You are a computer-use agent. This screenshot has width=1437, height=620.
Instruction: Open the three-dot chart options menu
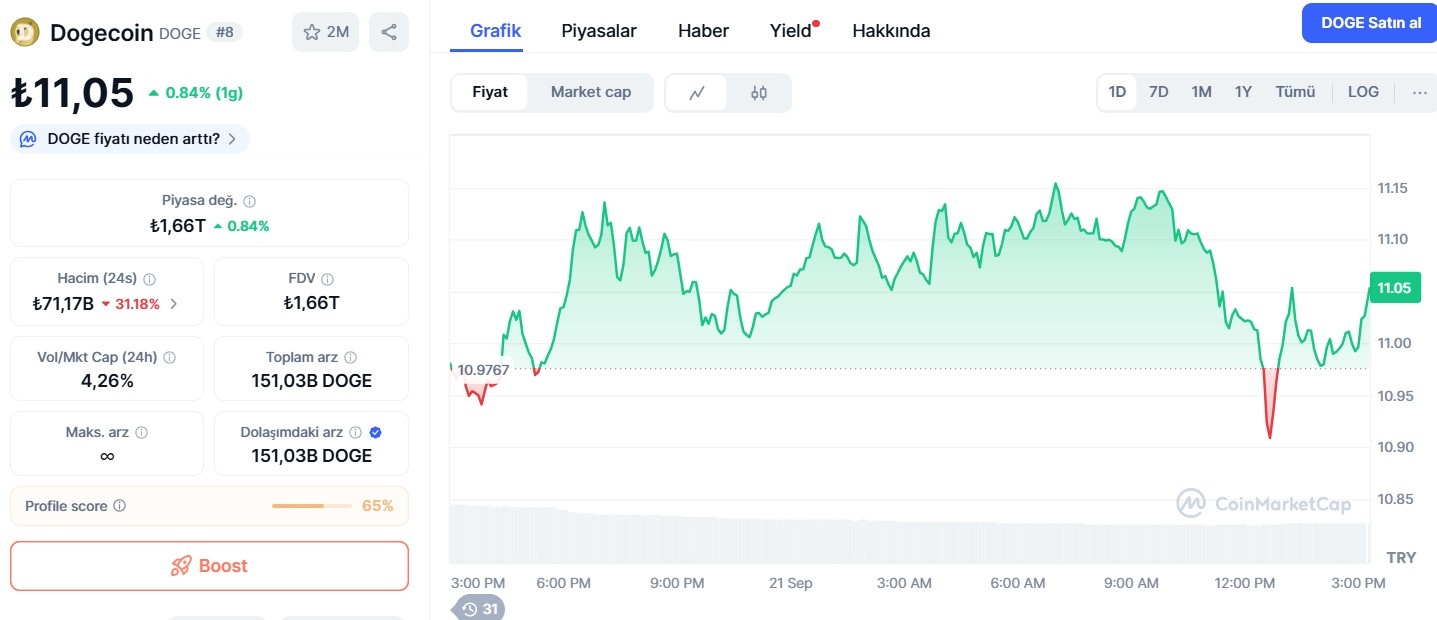pyautogui.click(x=1419, y=92)
